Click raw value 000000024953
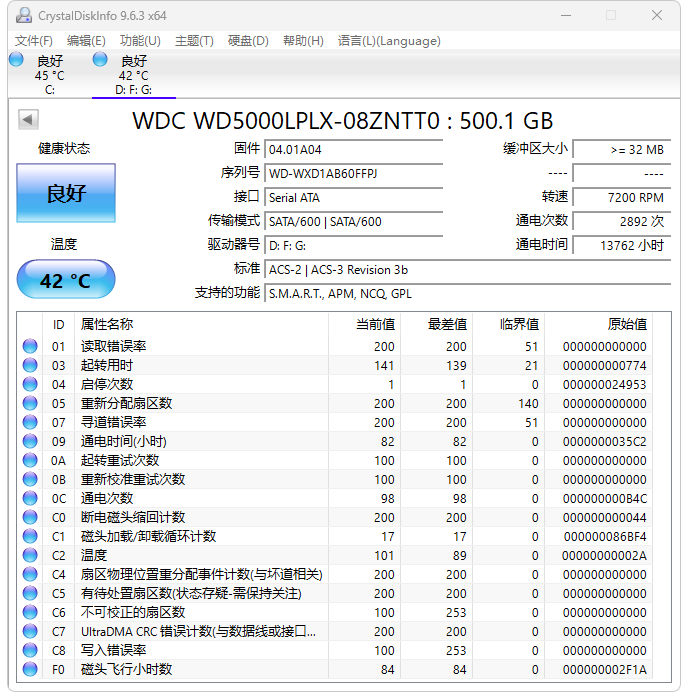 click(x=604, y=384)
